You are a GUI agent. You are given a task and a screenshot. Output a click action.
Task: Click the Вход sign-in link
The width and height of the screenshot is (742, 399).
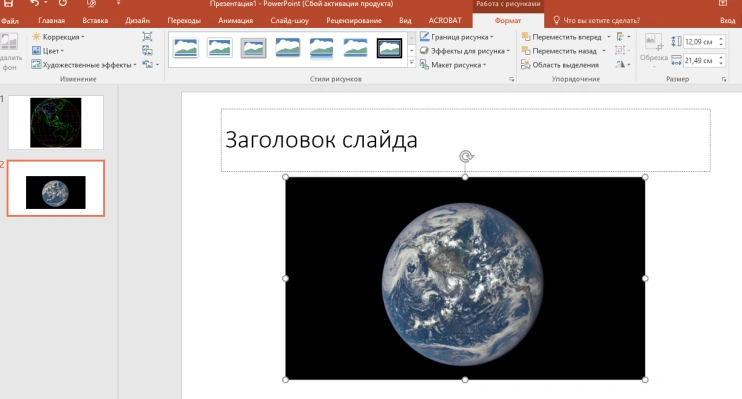click(727, 20)
